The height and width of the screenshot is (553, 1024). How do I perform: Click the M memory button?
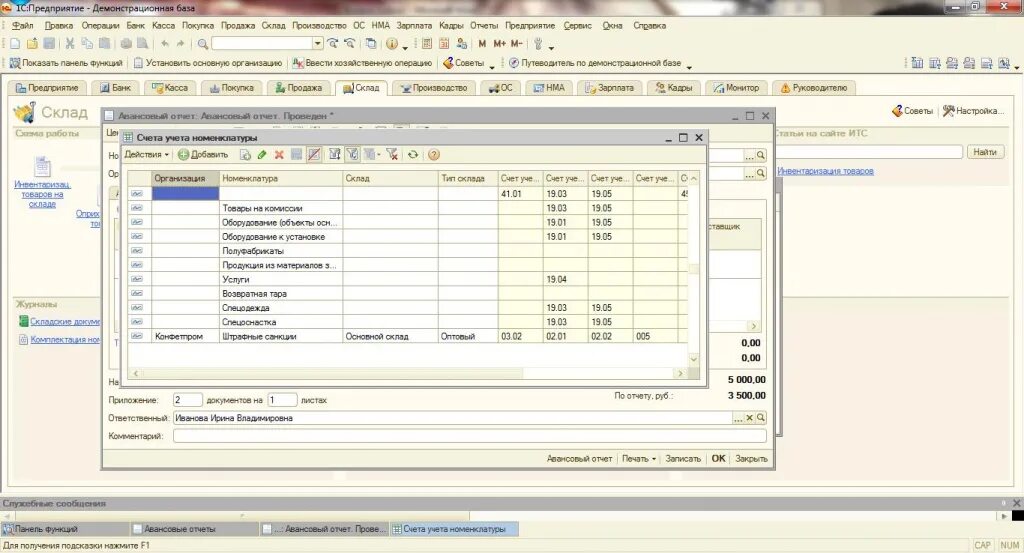[482, 44]
